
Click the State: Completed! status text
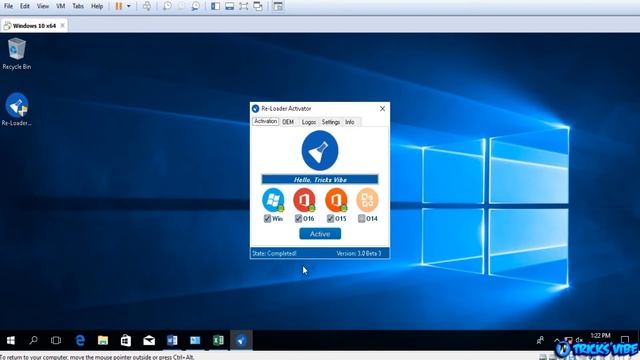274,253
